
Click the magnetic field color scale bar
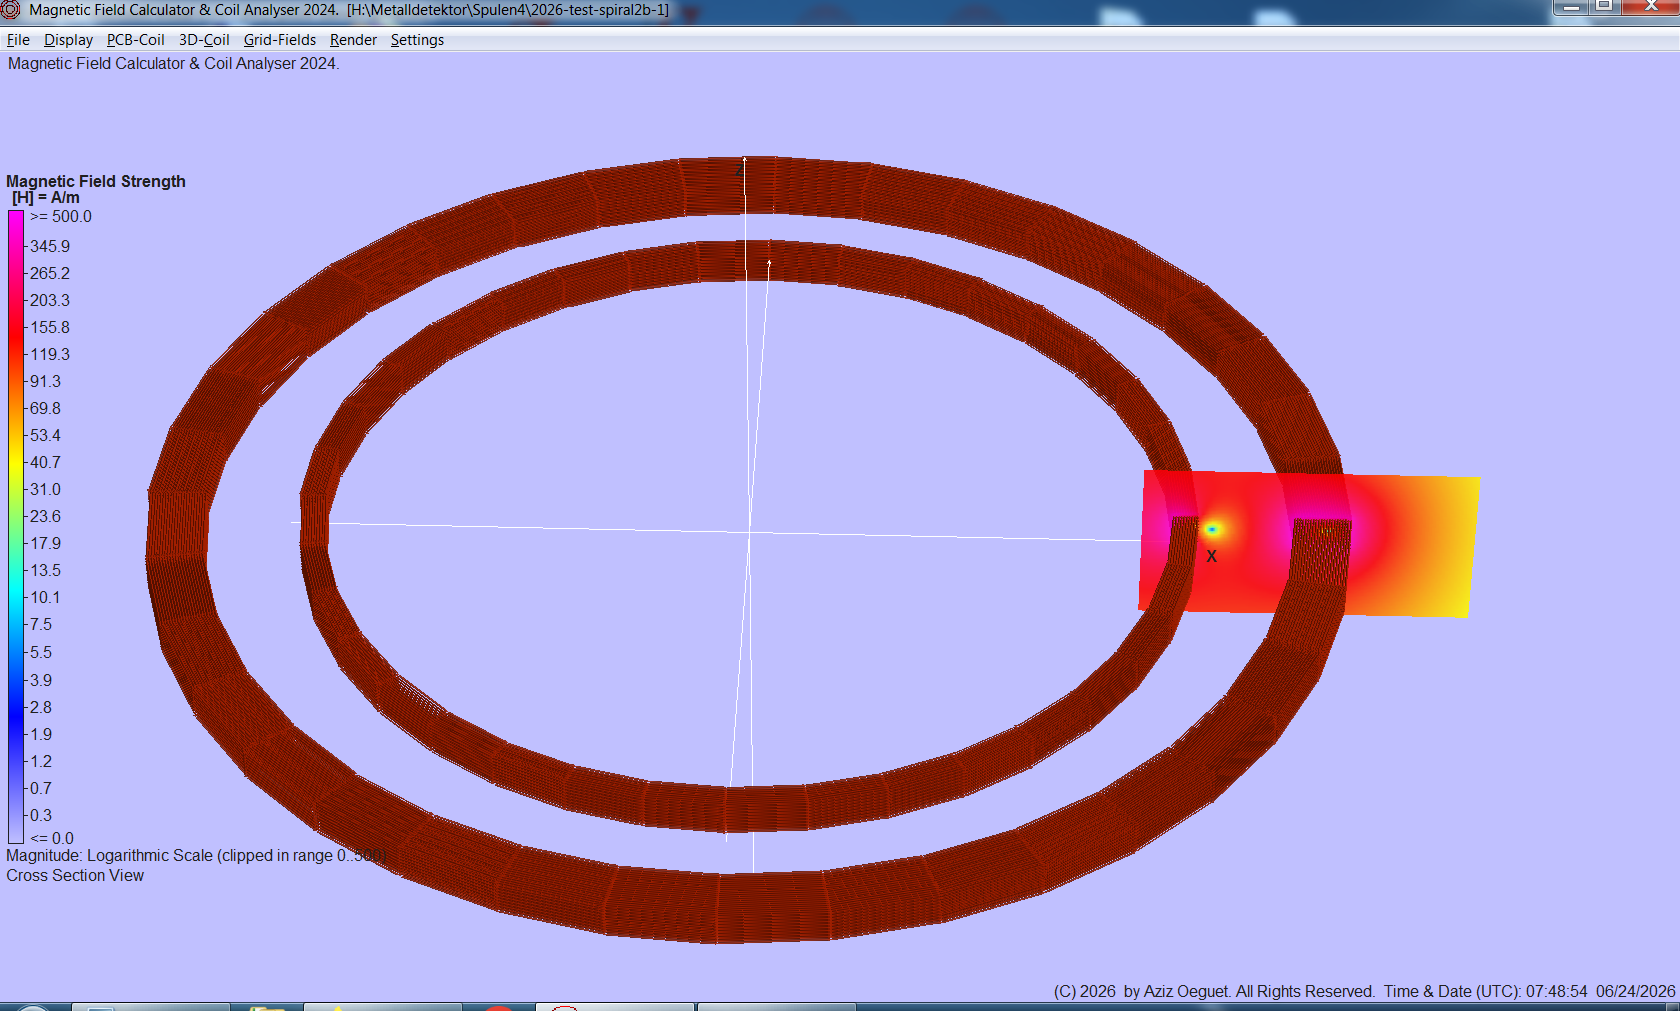(16, 527)
